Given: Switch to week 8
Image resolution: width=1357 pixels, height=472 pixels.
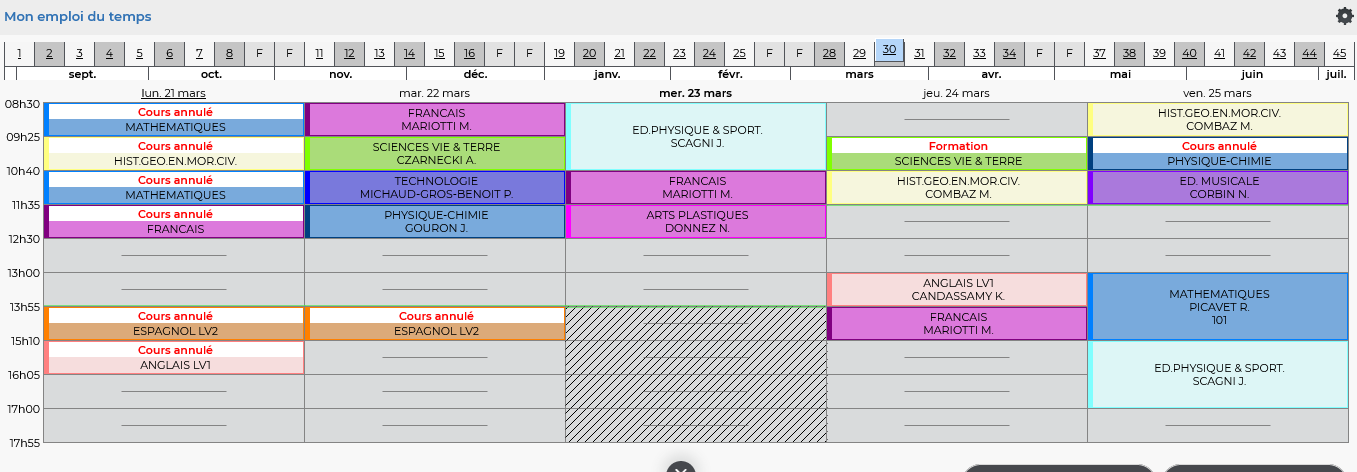Looking at the screenshot, I should tap(229, 54).
